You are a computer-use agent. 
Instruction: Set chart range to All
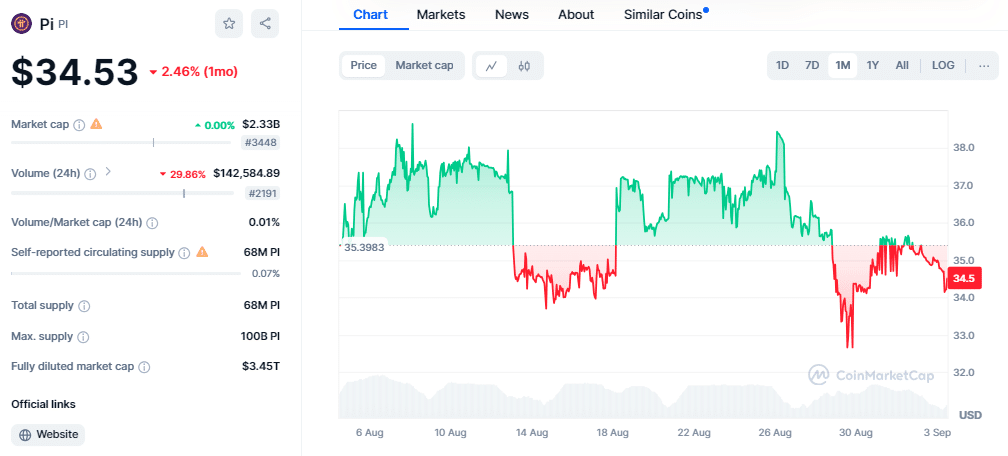[x=902, y=66]
